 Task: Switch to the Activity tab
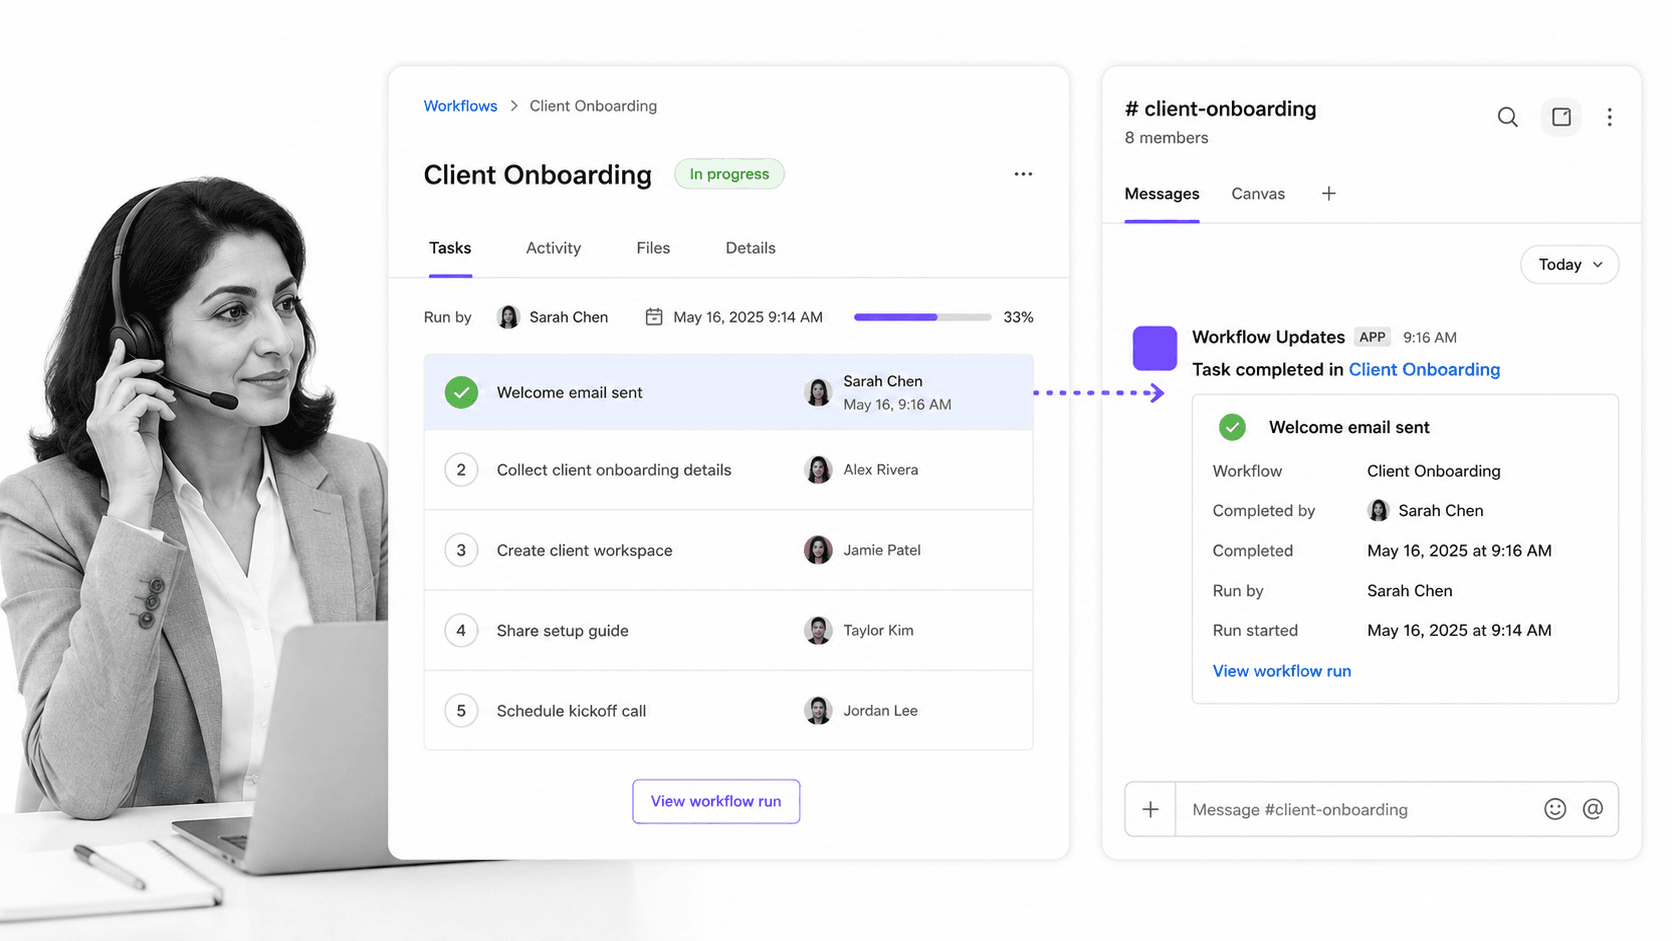coord(553,248)
